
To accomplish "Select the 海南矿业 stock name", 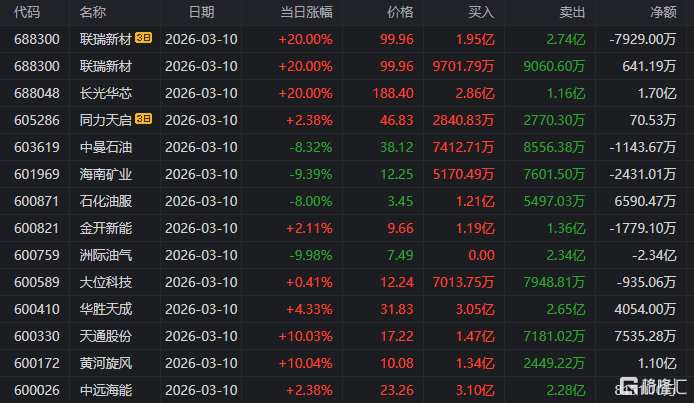I will (105, 174).
